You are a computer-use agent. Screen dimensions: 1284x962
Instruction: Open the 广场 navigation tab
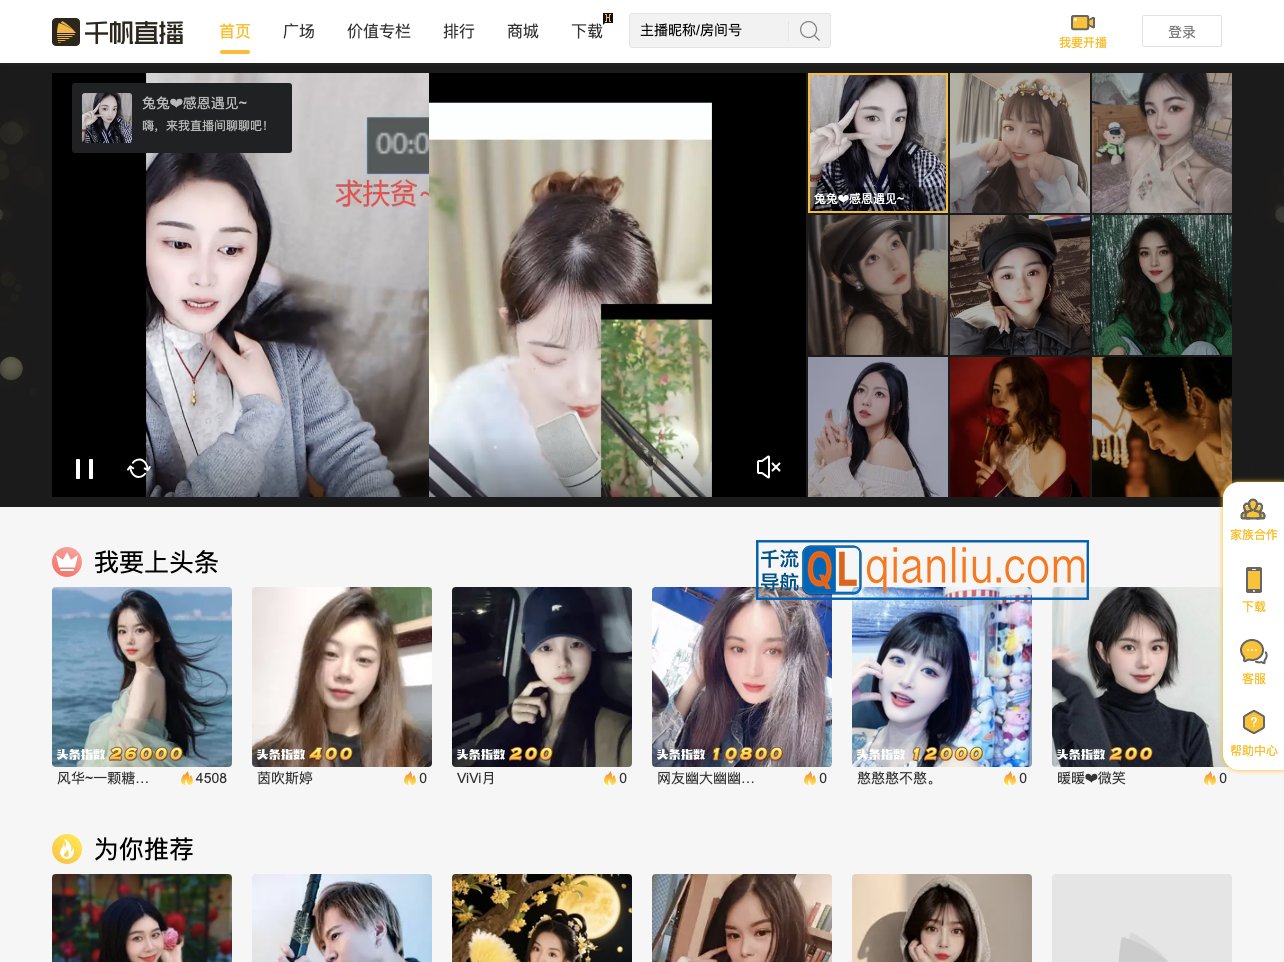pyautogui.click(x=299, y=32)
